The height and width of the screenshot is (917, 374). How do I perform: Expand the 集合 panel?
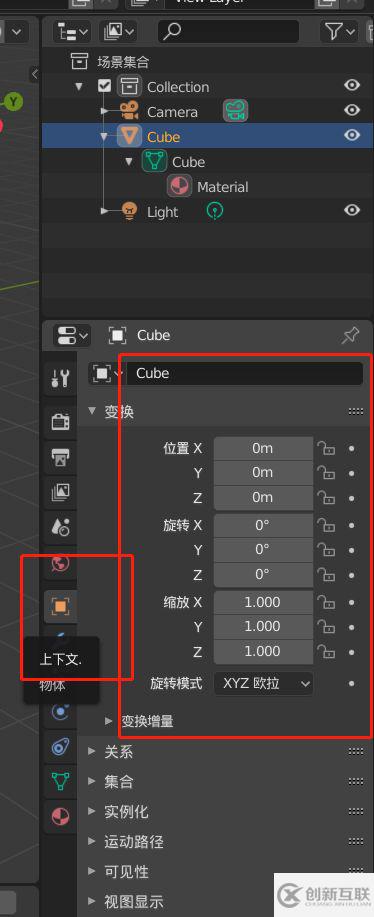tap(91, 781)
